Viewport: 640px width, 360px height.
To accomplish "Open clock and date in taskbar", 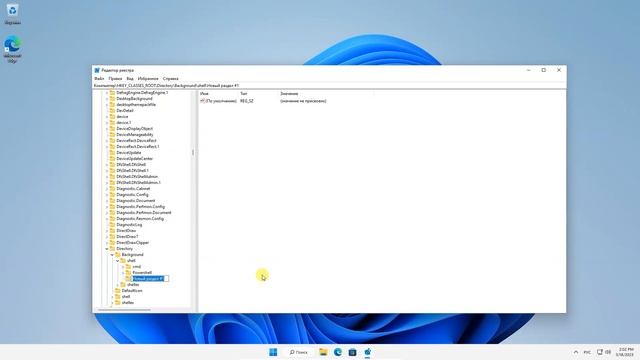I will [625, 352].
